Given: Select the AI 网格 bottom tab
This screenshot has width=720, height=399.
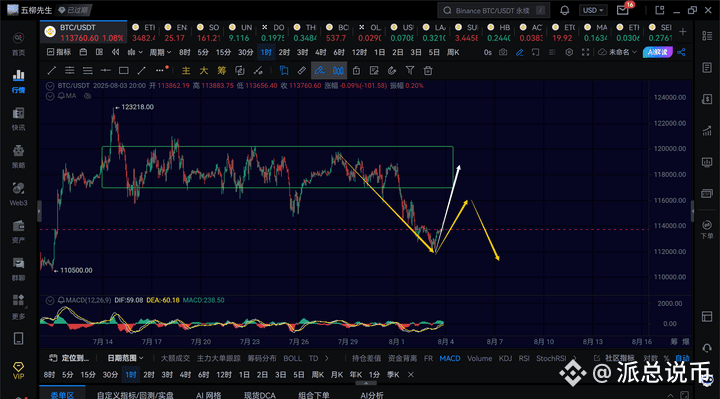Looking at the screenshot, I should tap(208, 395).
